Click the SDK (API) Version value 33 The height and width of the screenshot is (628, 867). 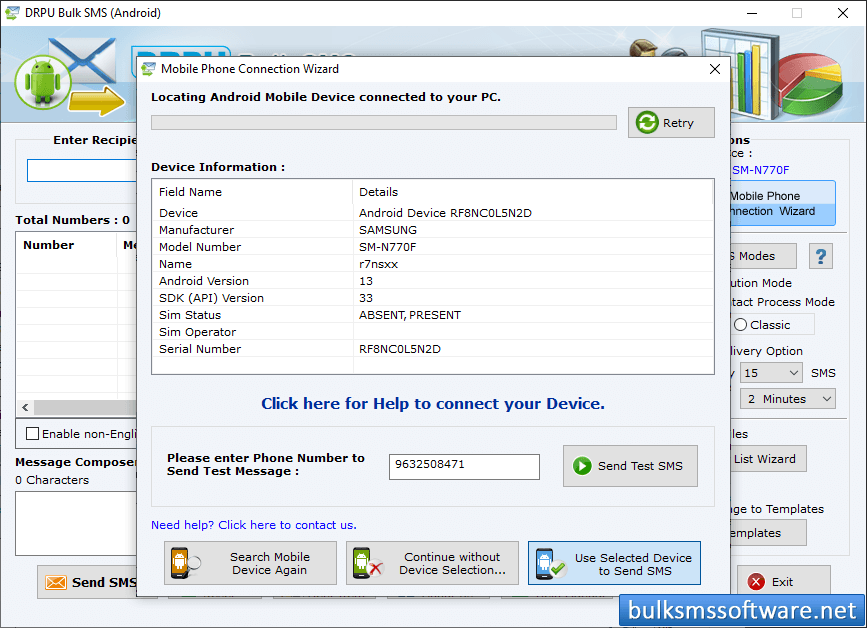(x=366, y=298)
